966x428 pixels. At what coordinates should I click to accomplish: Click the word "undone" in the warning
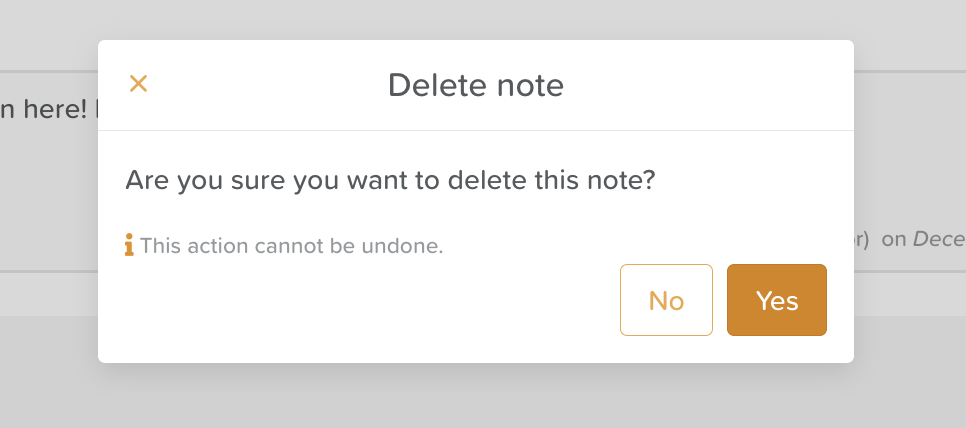(404, 245)
